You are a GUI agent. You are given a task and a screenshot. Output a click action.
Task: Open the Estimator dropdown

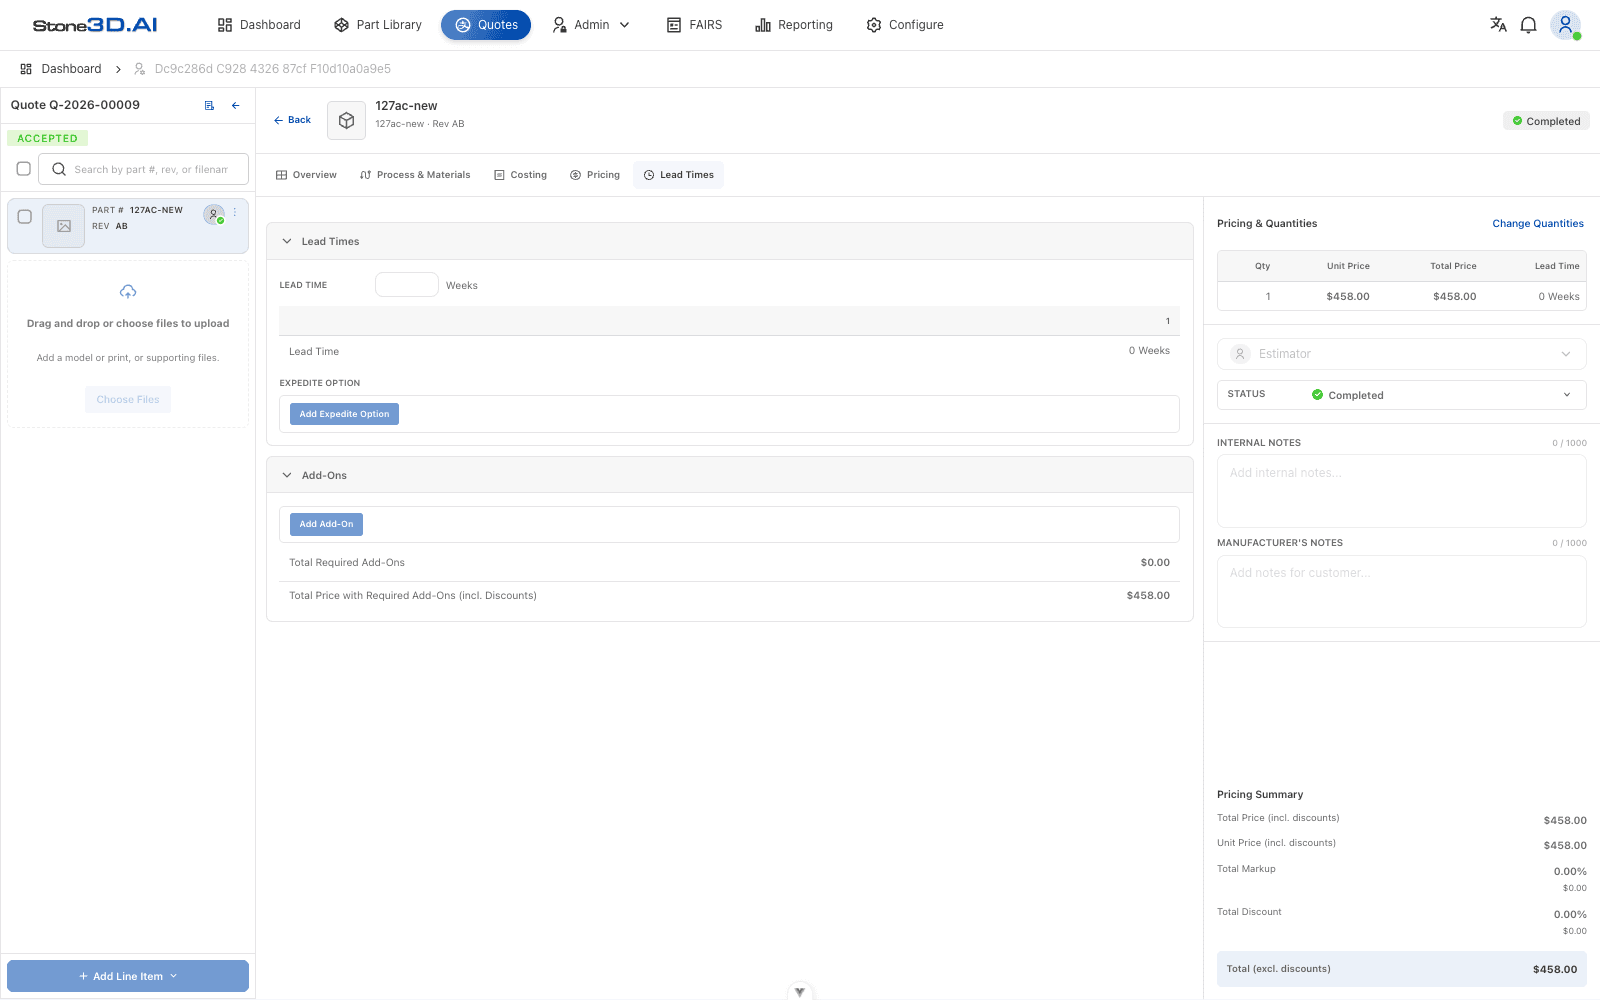point(1401,354)
